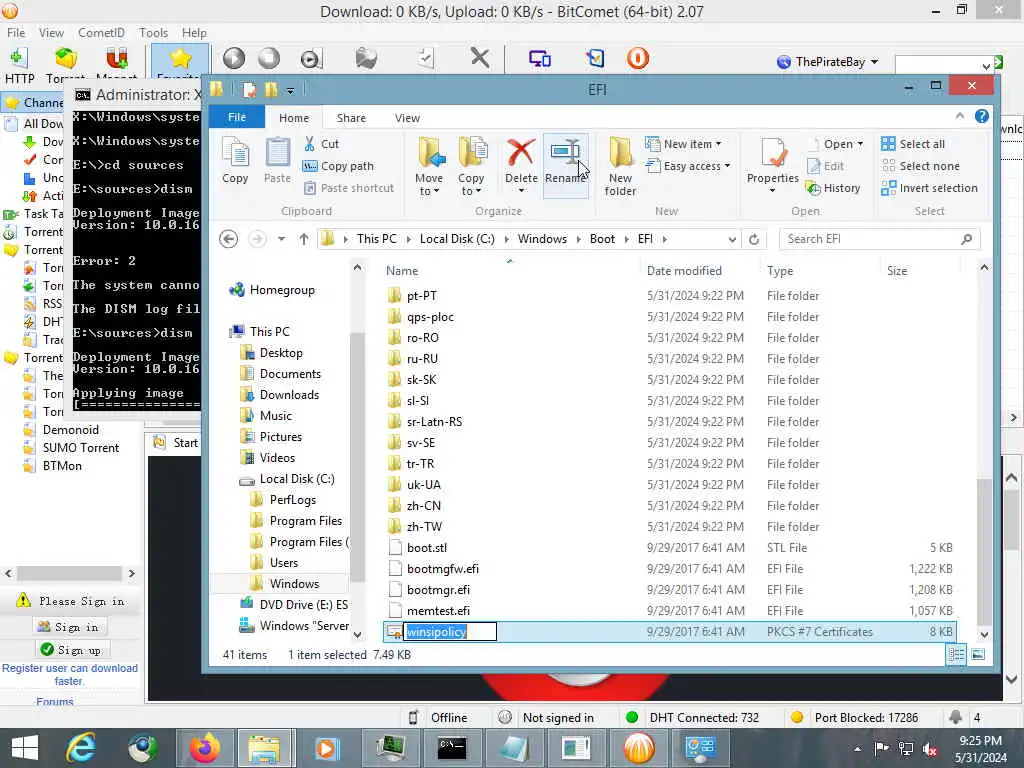The height and width of the screenshot is (768, 1024).
Task: Open ThePirateBay search engine dropdown
Action: 874,62
